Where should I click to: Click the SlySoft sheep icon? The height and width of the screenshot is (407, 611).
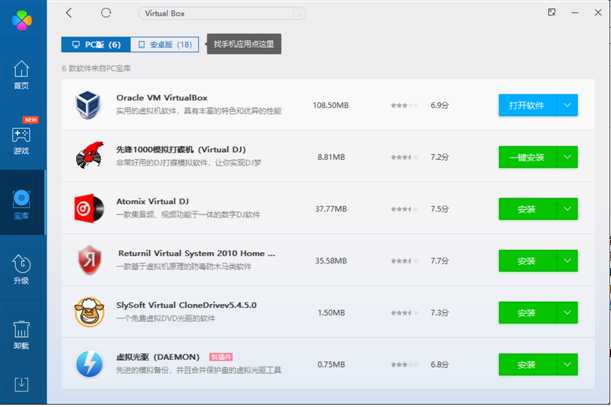click(89, 312)
